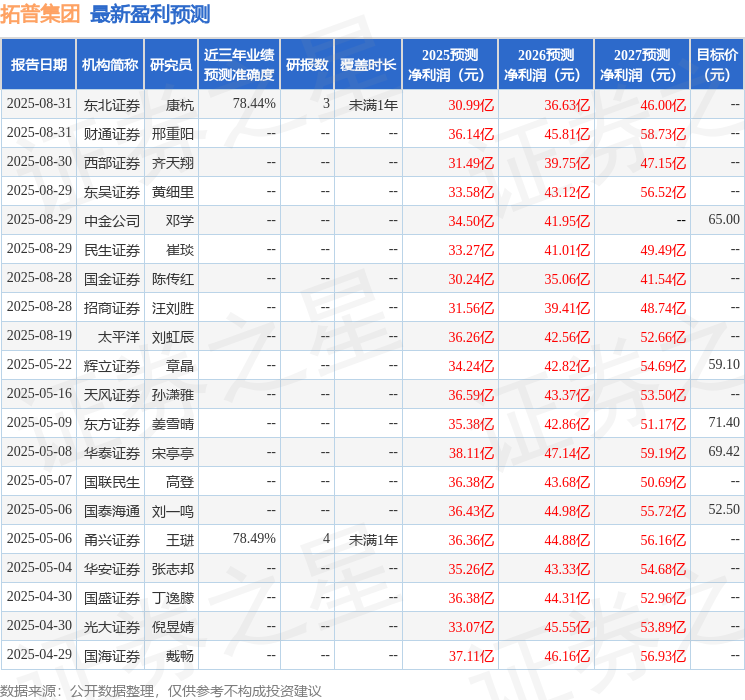Click the 拓普集团 title text

click(40, 14)
